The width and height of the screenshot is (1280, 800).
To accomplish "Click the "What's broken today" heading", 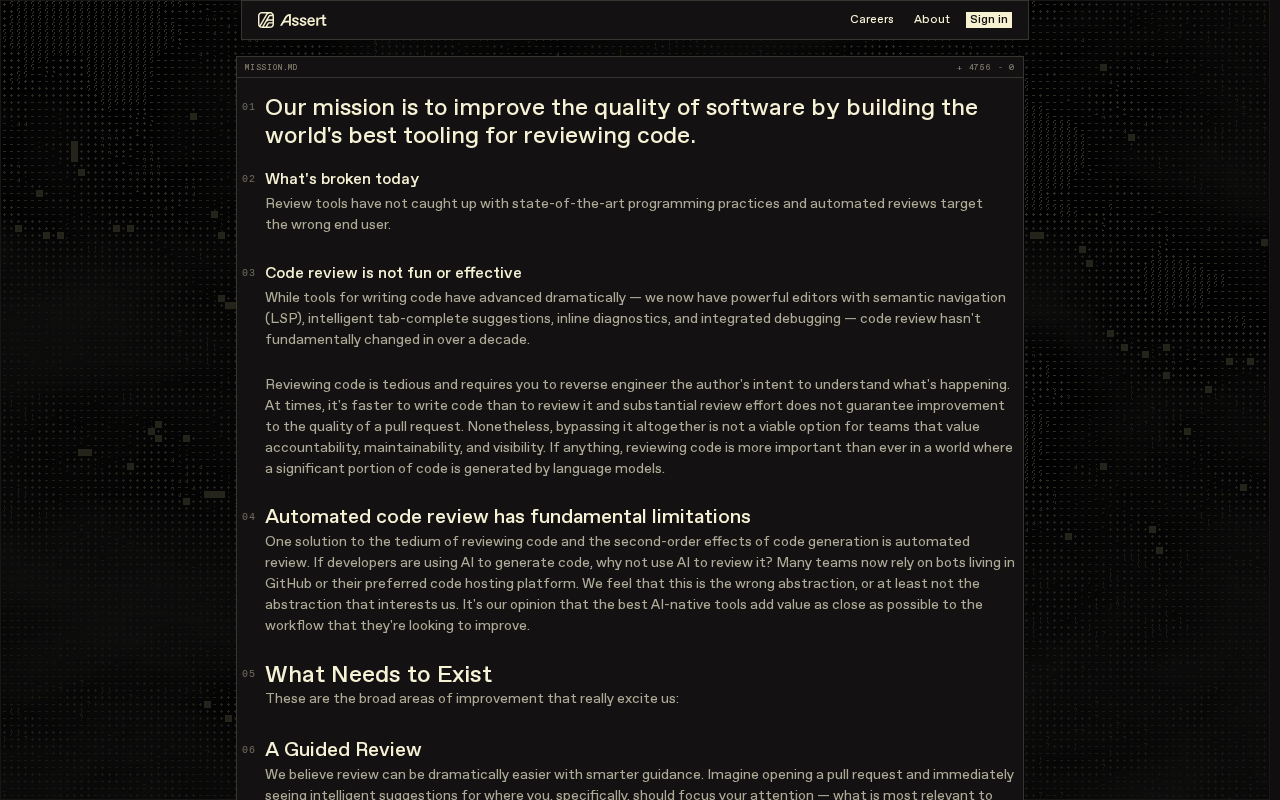I will [342, 179].
